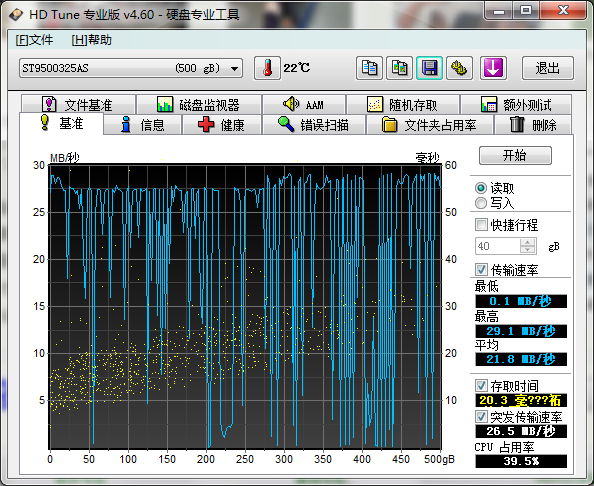Screen dimensions: 594x486
Task: Click the copy screenshot to clipboard icon
Action: pyautogui.click(x=399, y=68)
